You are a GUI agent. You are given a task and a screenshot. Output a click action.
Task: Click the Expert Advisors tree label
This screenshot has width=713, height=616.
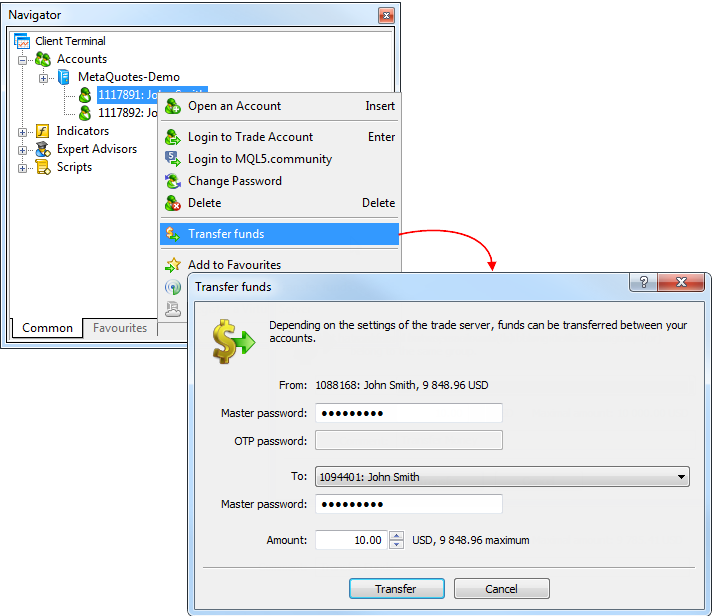(x=97, y=149)
